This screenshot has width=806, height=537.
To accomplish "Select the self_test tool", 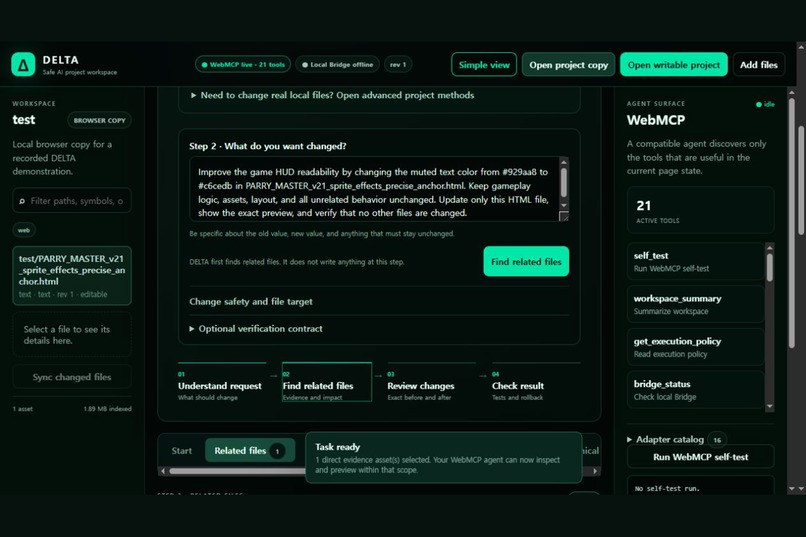I will coord(695,261).
